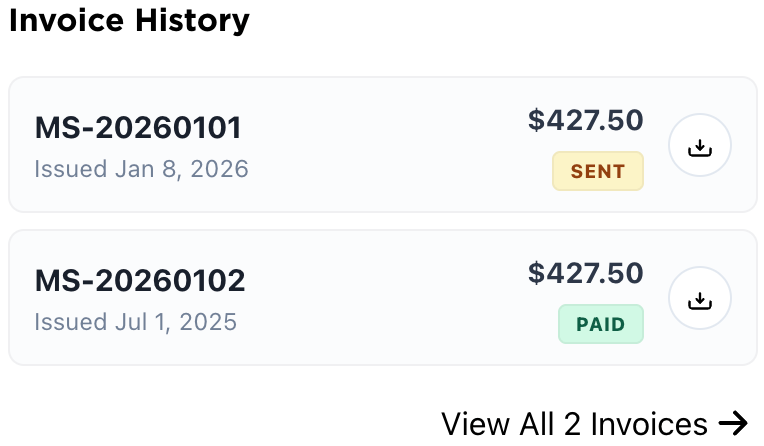Download the invoice marked SENT

[700, 146]
